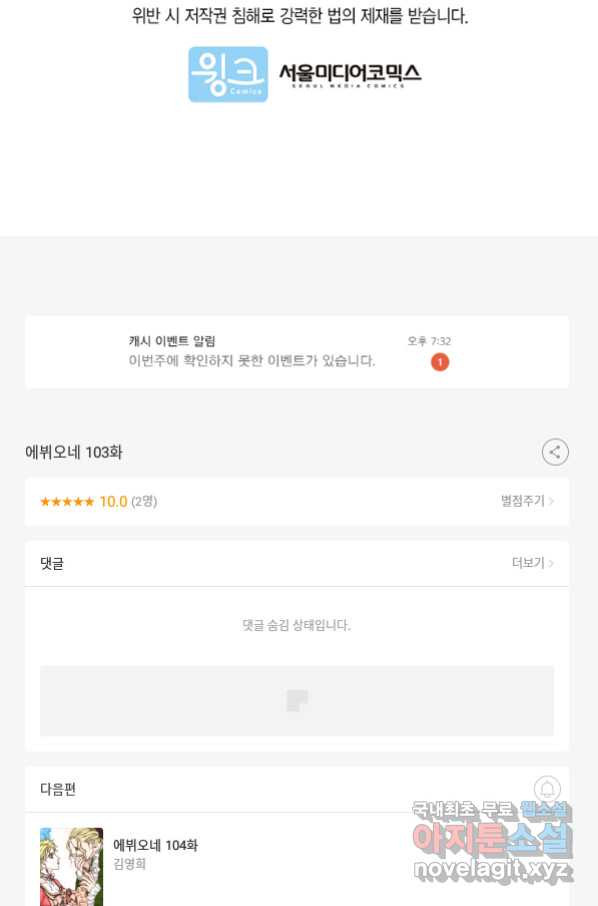Viewport: 598px width, 906px height.
Task: Open the next episode titled 에뷔오네 104화
Action: tap(155, 845)
